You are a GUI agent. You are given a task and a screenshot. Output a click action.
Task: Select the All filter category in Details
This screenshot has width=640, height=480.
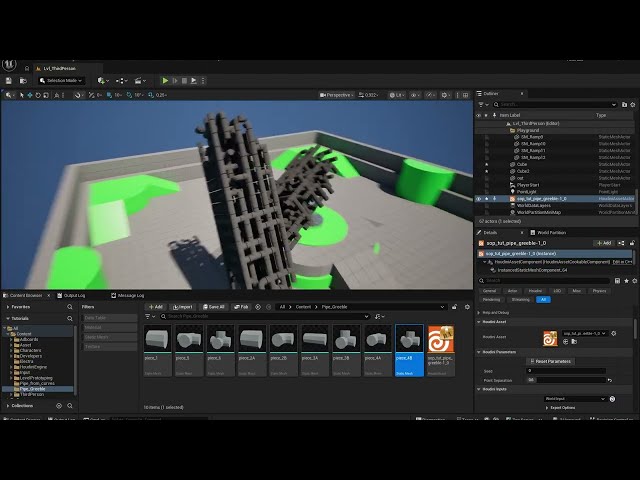point(543,300)
